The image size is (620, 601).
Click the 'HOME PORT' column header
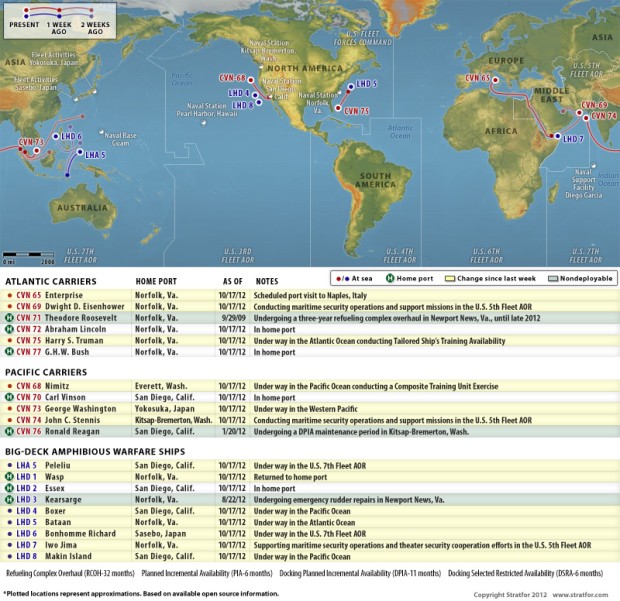coord(156,282)
